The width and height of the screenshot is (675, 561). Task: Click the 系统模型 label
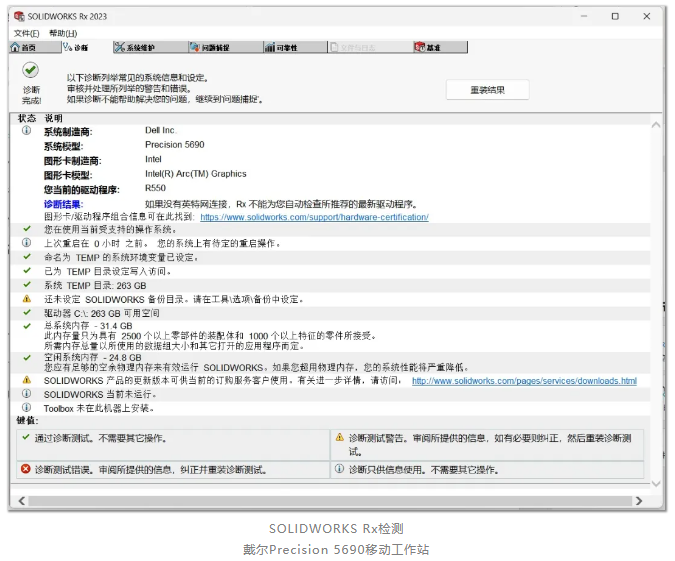[63, 146]
